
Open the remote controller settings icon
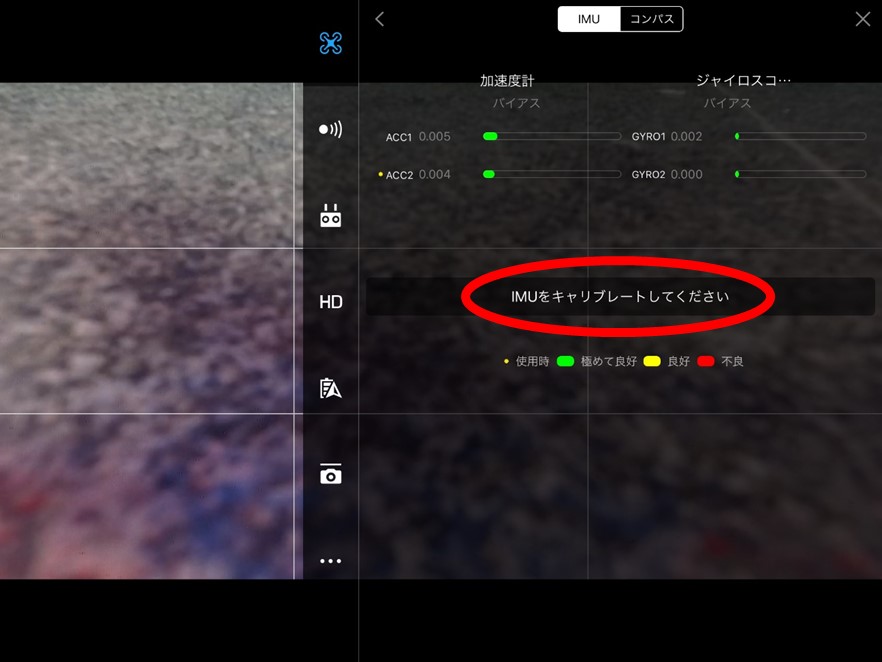(x=330, y=215)
